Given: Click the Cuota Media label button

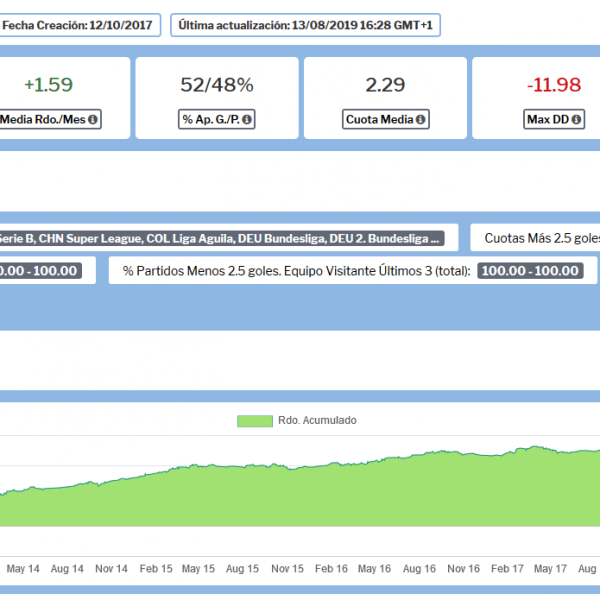Looking at the screenshot, I should pos(386,119).
